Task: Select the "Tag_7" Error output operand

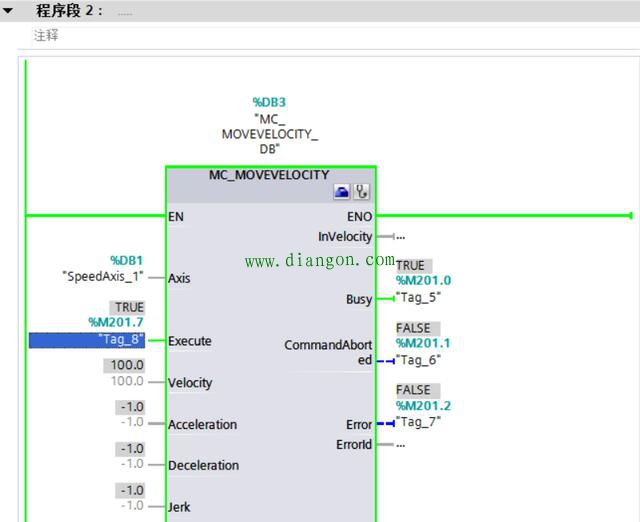Action: pyautogui.click(x=418, y=422)
